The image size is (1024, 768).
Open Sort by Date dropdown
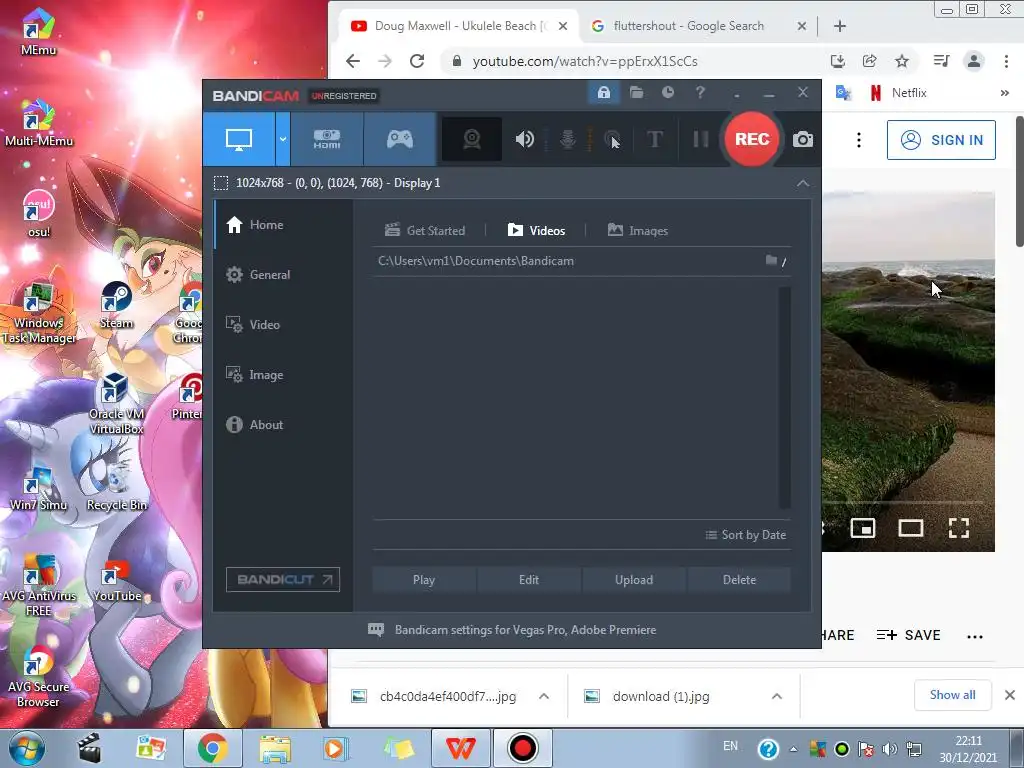[x=746, y=535]
